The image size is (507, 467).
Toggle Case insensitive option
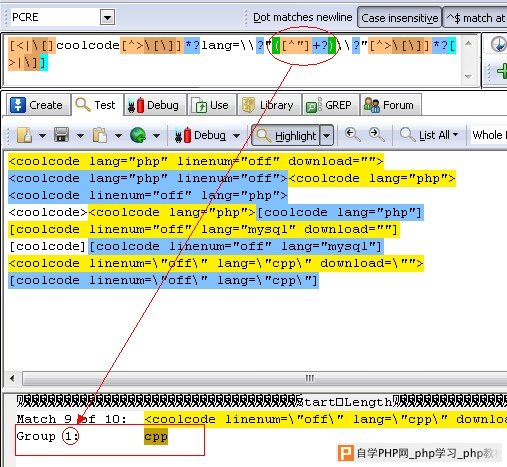399,18
